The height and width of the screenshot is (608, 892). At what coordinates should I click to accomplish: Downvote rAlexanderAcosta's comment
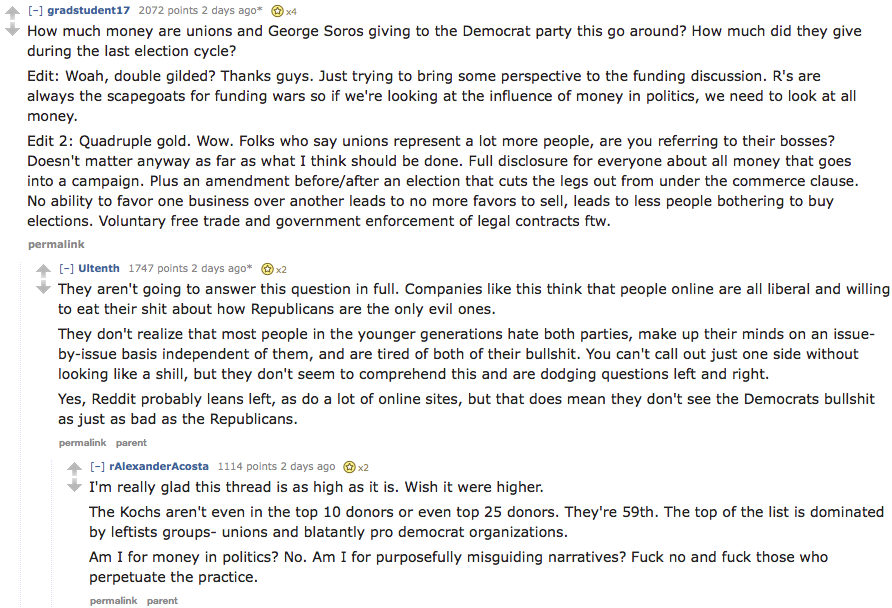pyautogui.click(x=75, y=486)
